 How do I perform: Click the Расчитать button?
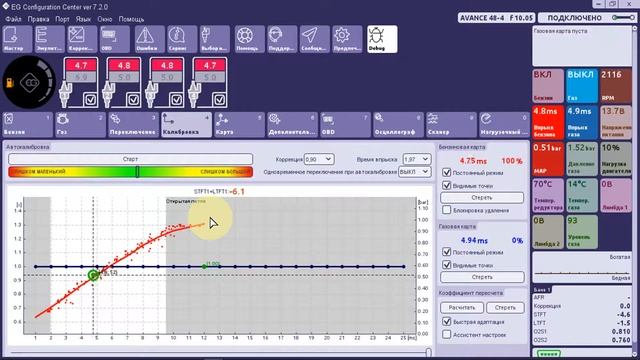tap(462, 307)
